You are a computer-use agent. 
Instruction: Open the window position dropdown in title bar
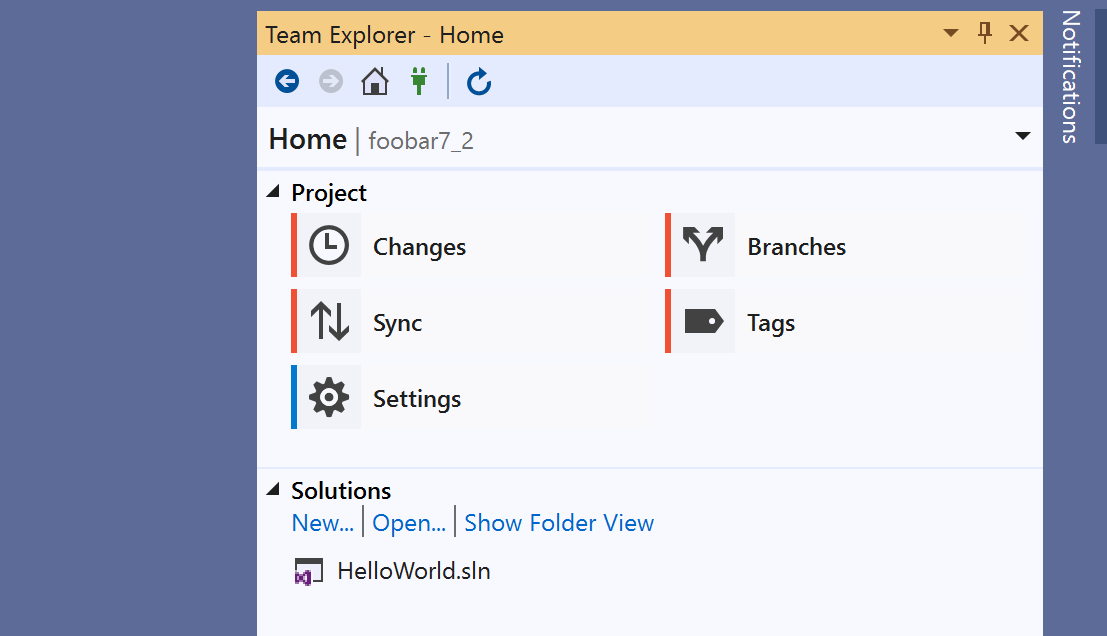tap(951, 32)
